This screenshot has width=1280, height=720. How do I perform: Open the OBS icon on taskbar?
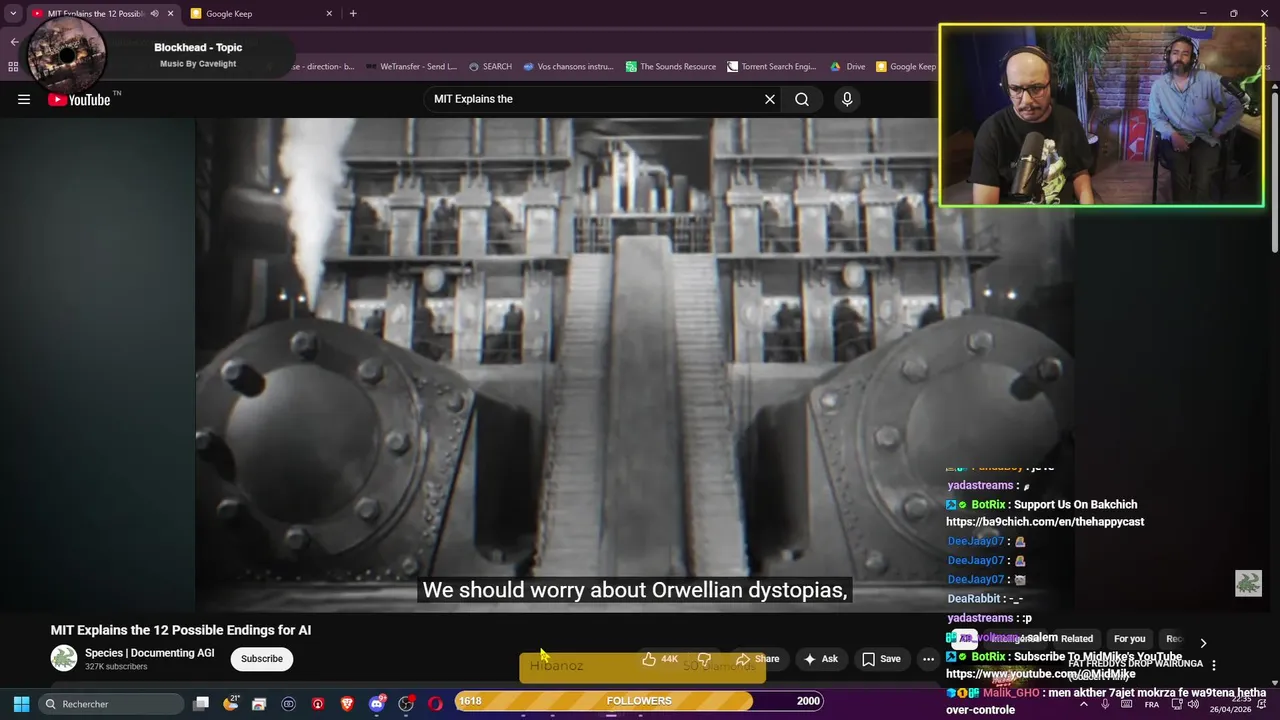click(x=406, y=704)
